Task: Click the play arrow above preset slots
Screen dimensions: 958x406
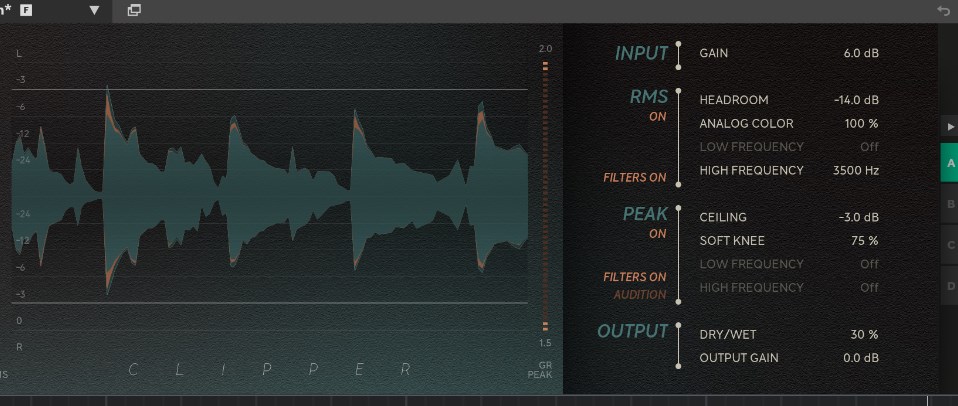Action: (x=949, y=128)
